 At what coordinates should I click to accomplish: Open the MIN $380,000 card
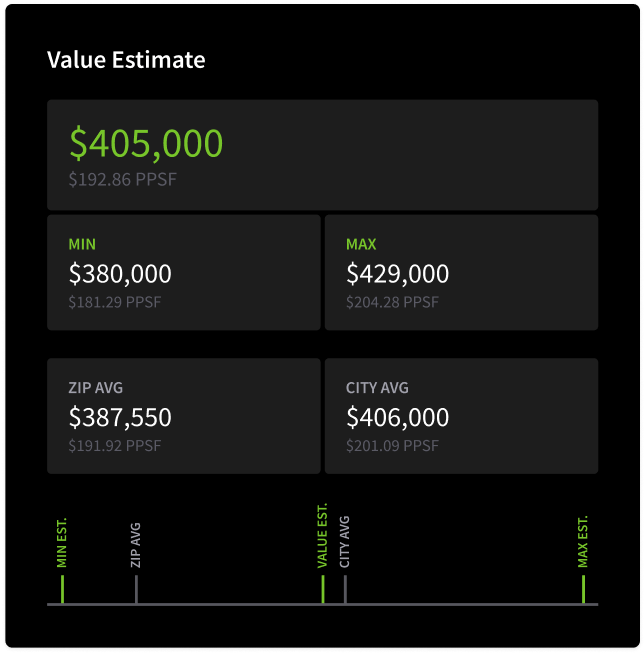click(x=184, y=273)
